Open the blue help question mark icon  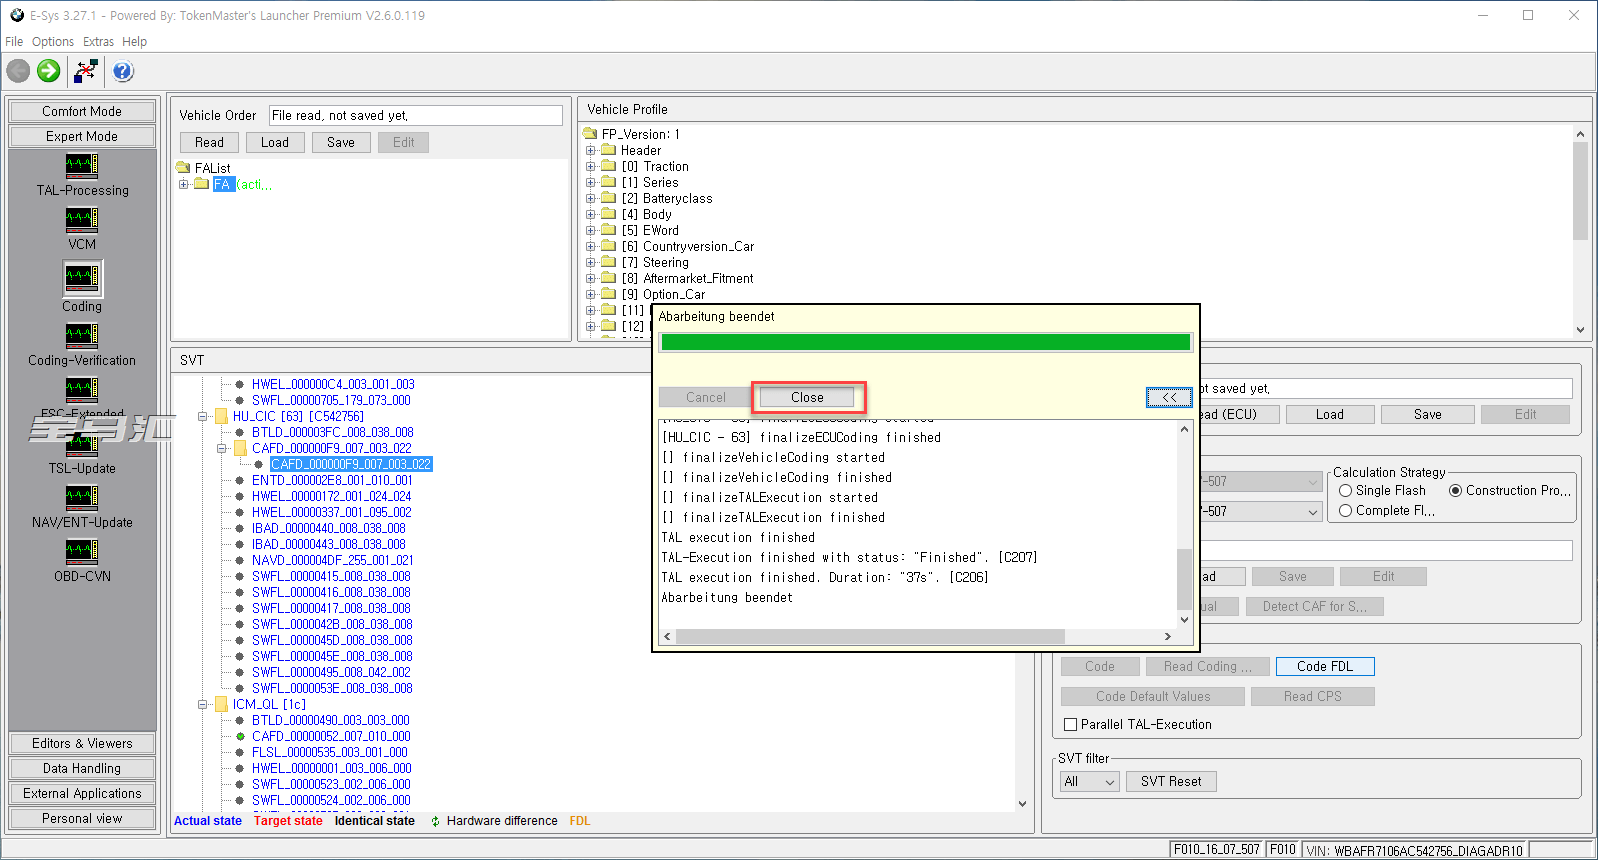coord(123,71)
